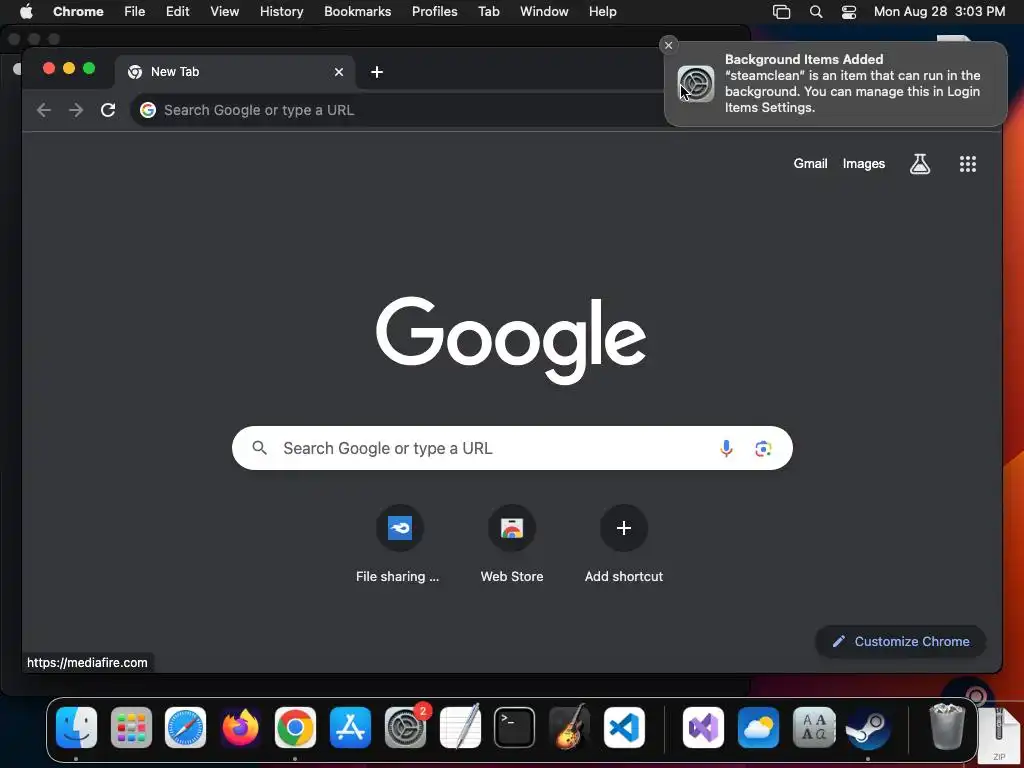Open the View menu
Screen dimensions: 1024x768
tap(225, 11)
